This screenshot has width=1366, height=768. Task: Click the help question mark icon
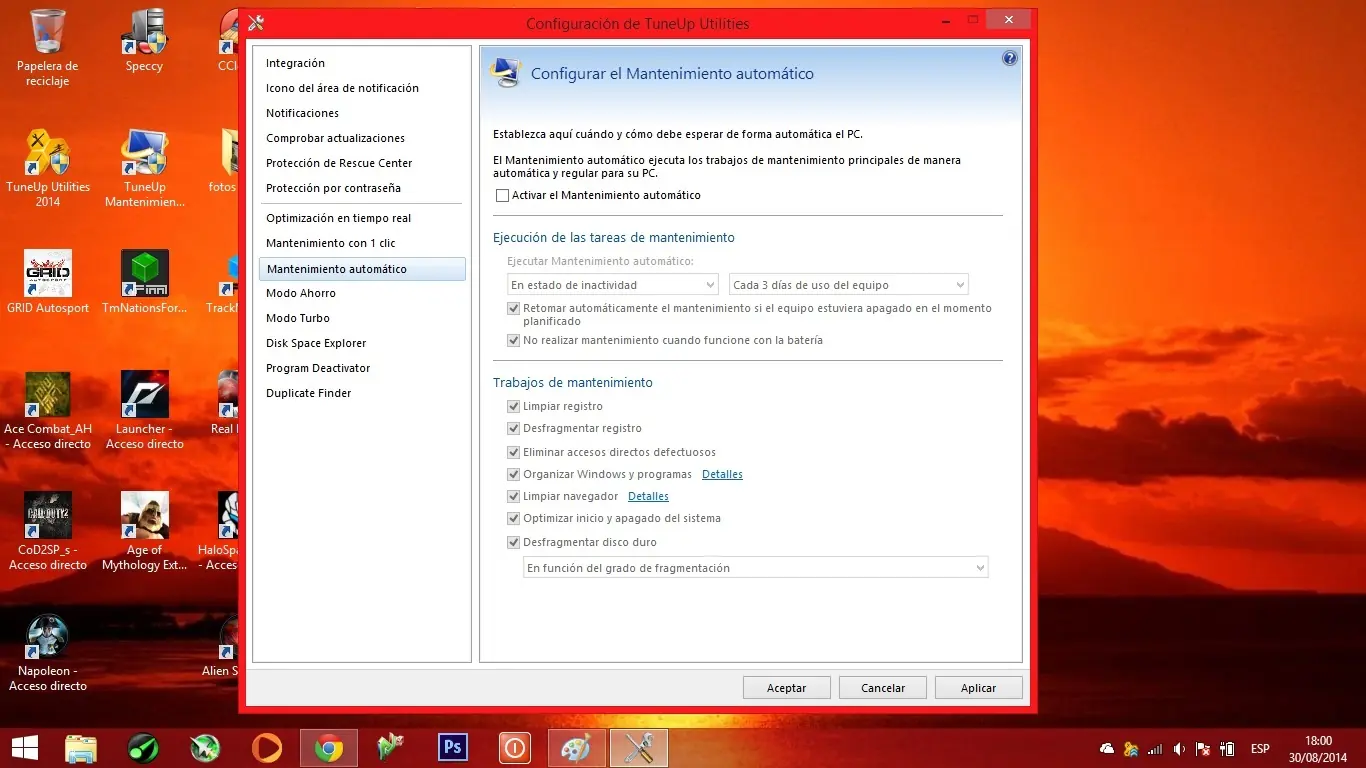point(1010,59)
